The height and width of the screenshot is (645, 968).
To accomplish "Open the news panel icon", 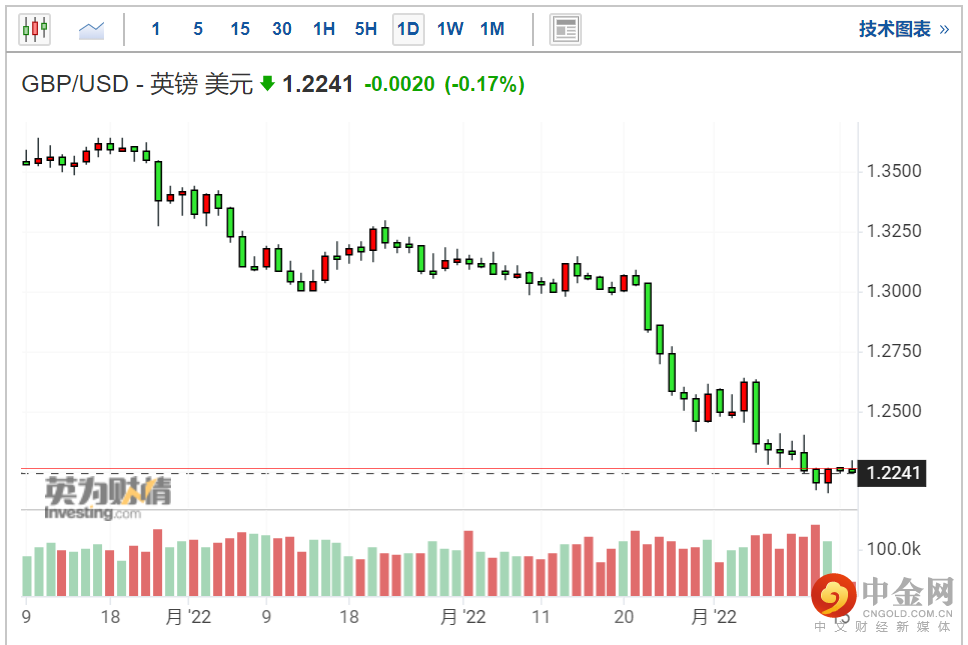I will click(x=566, y=29).
